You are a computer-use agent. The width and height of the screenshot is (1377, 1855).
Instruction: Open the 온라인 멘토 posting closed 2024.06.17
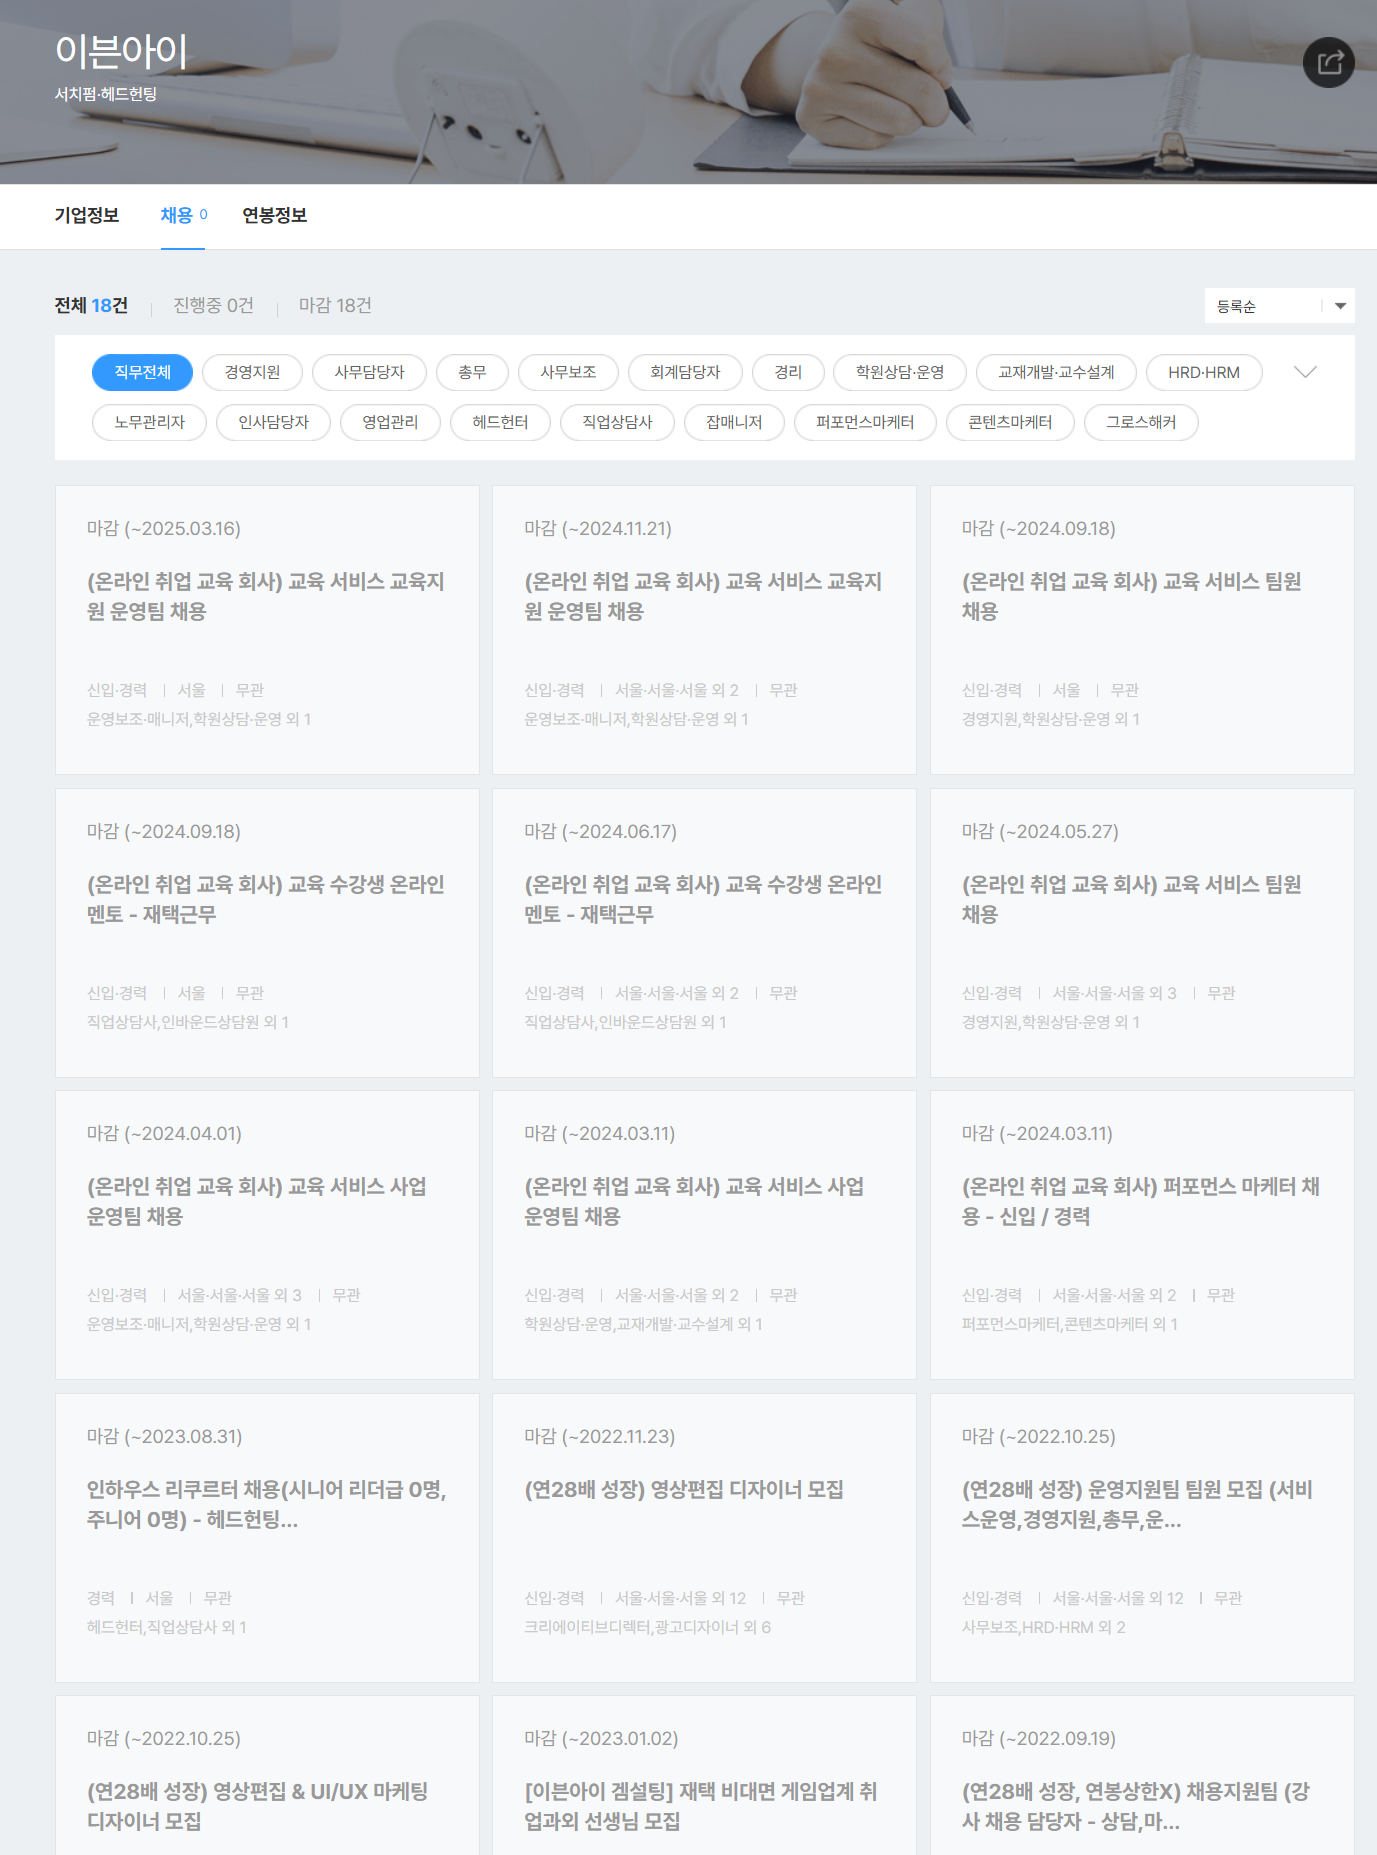click(x=704, y=933)
